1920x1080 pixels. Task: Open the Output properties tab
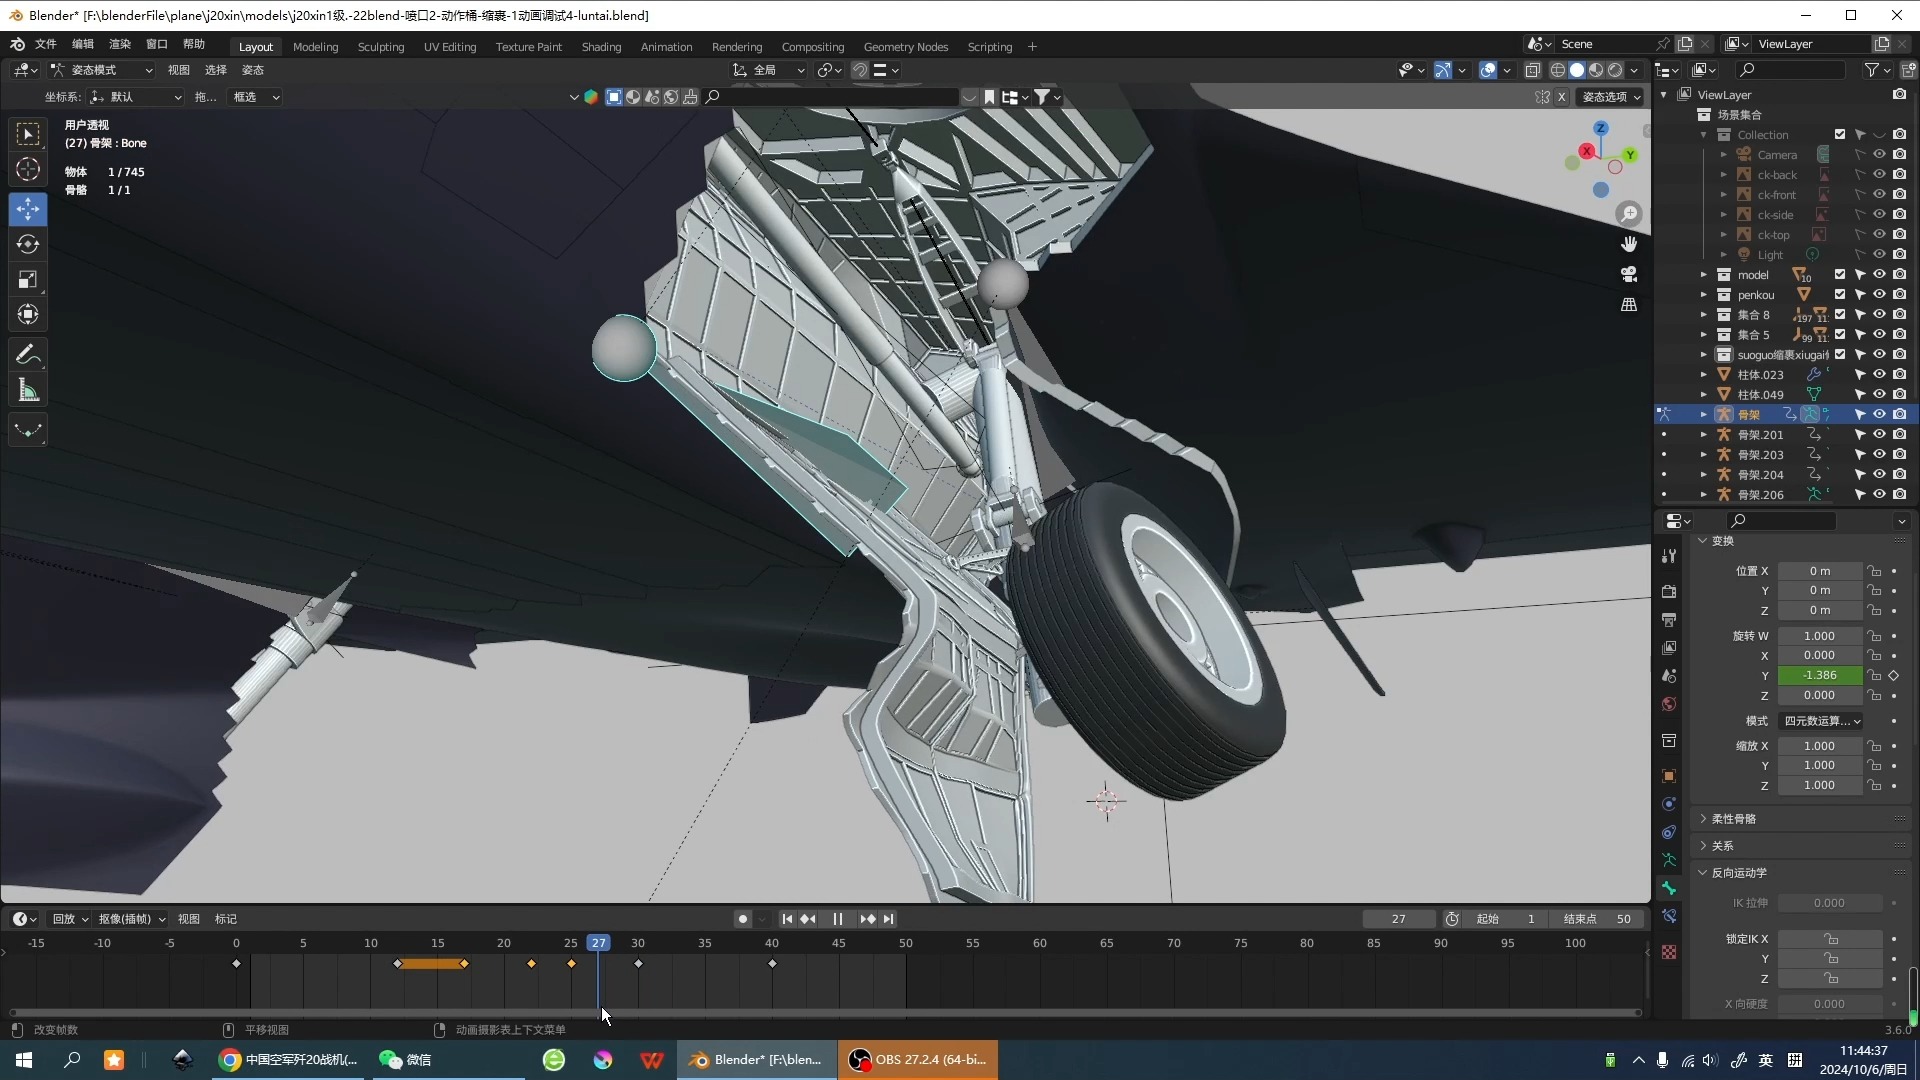coord(1668,620)
